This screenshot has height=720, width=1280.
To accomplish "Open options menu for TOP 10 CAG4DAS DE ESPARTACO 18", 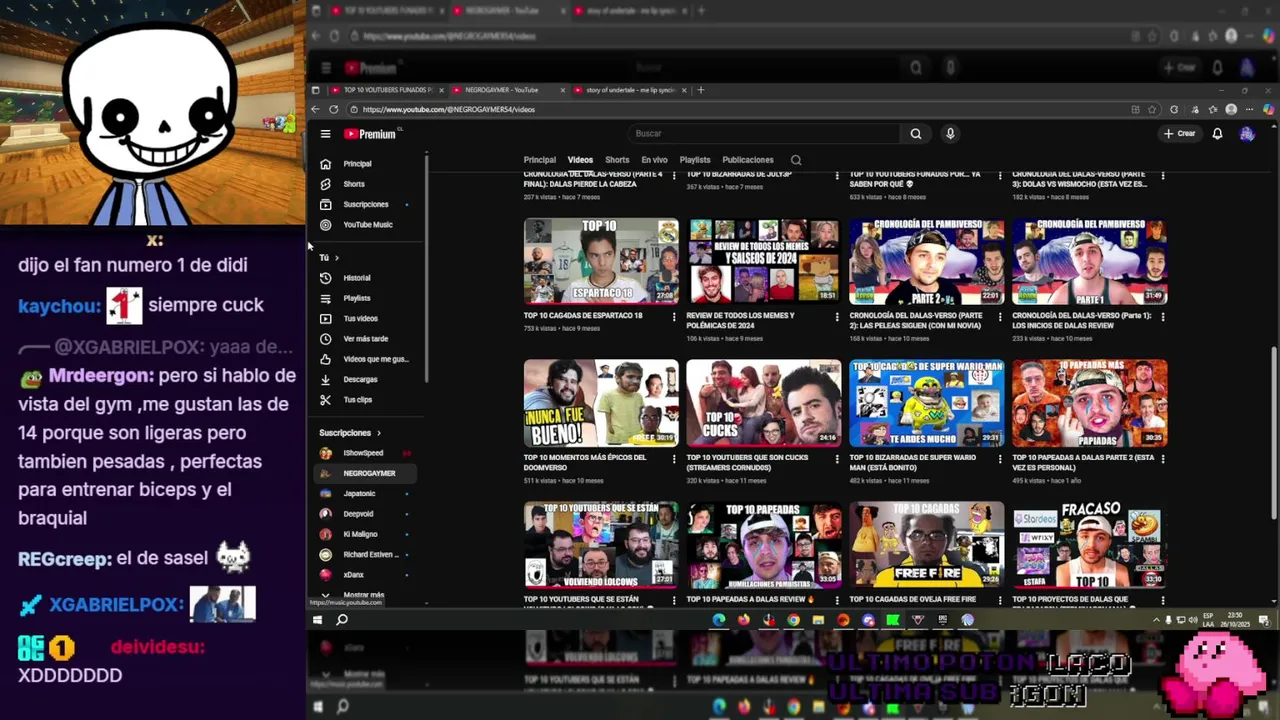I will 675,317.
